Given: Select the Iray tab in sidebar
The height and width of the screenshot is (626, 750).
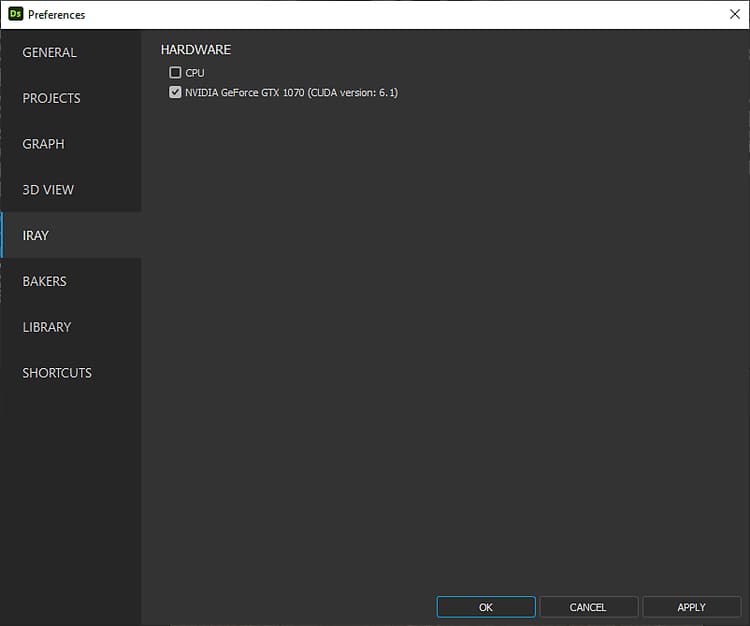Looking at the screenshot, I should point(71,235).
